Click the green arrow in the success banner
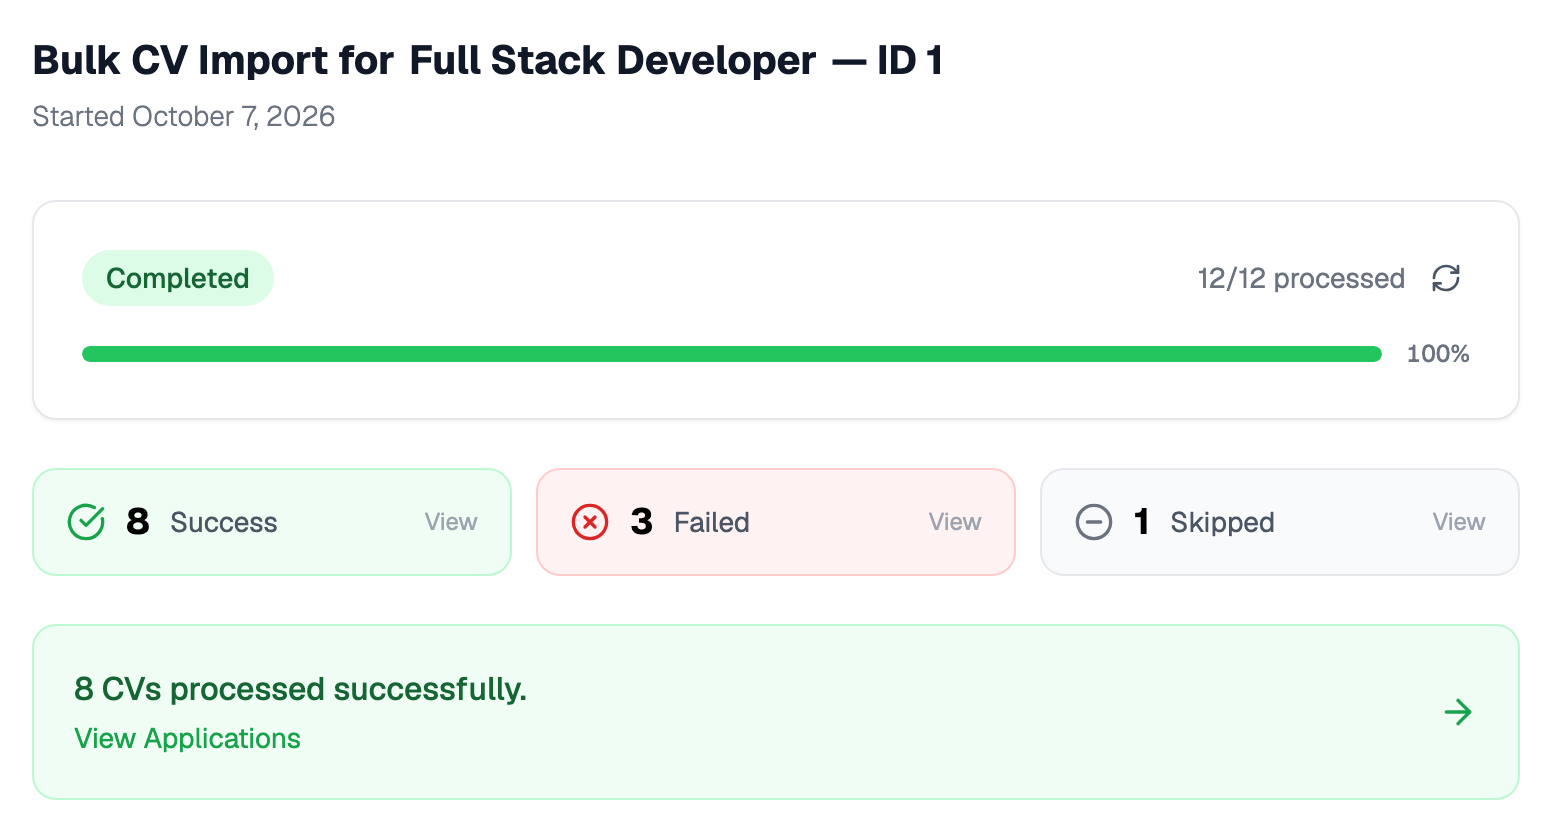This screenshot has width=1552, height=832. [x=1458, y=712]
